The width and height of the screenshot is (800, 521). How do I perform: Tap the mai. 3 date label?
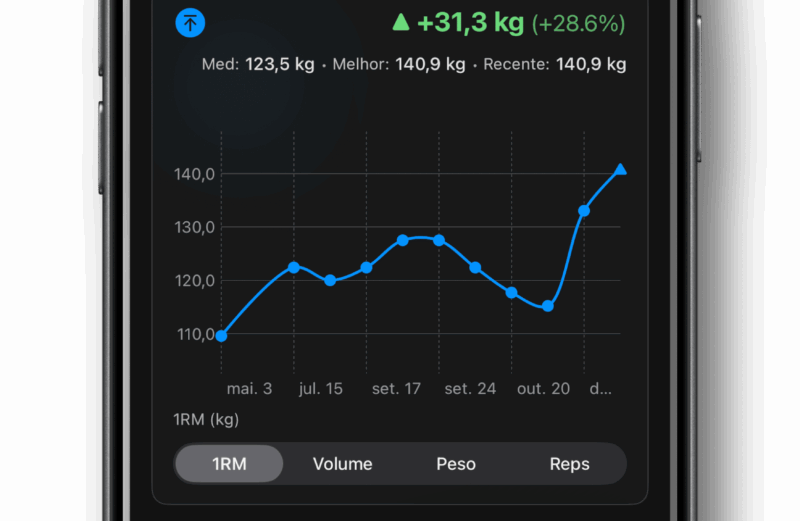[249, 389]
